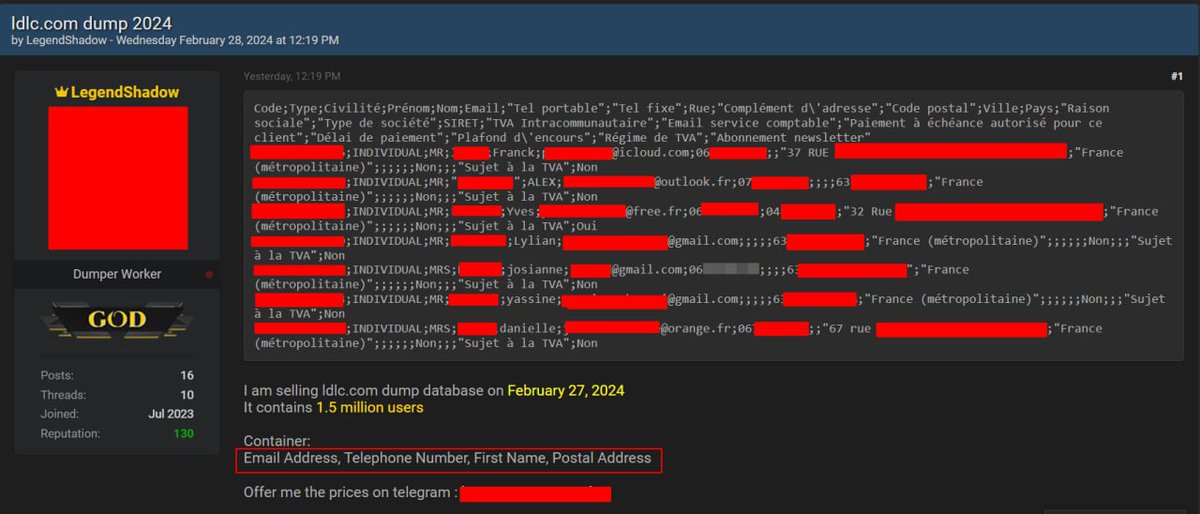
Task: Click the 'I am selling ldlc.com dump database' sentence
Action: [364, 391]
